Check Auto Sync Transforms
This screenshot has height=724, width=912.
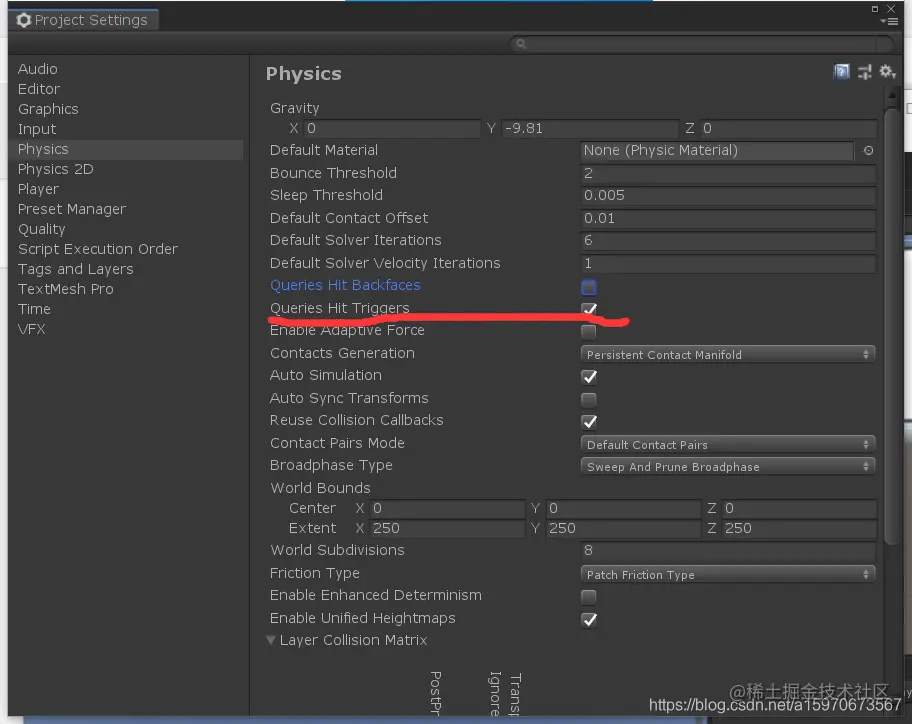(589, 400)
